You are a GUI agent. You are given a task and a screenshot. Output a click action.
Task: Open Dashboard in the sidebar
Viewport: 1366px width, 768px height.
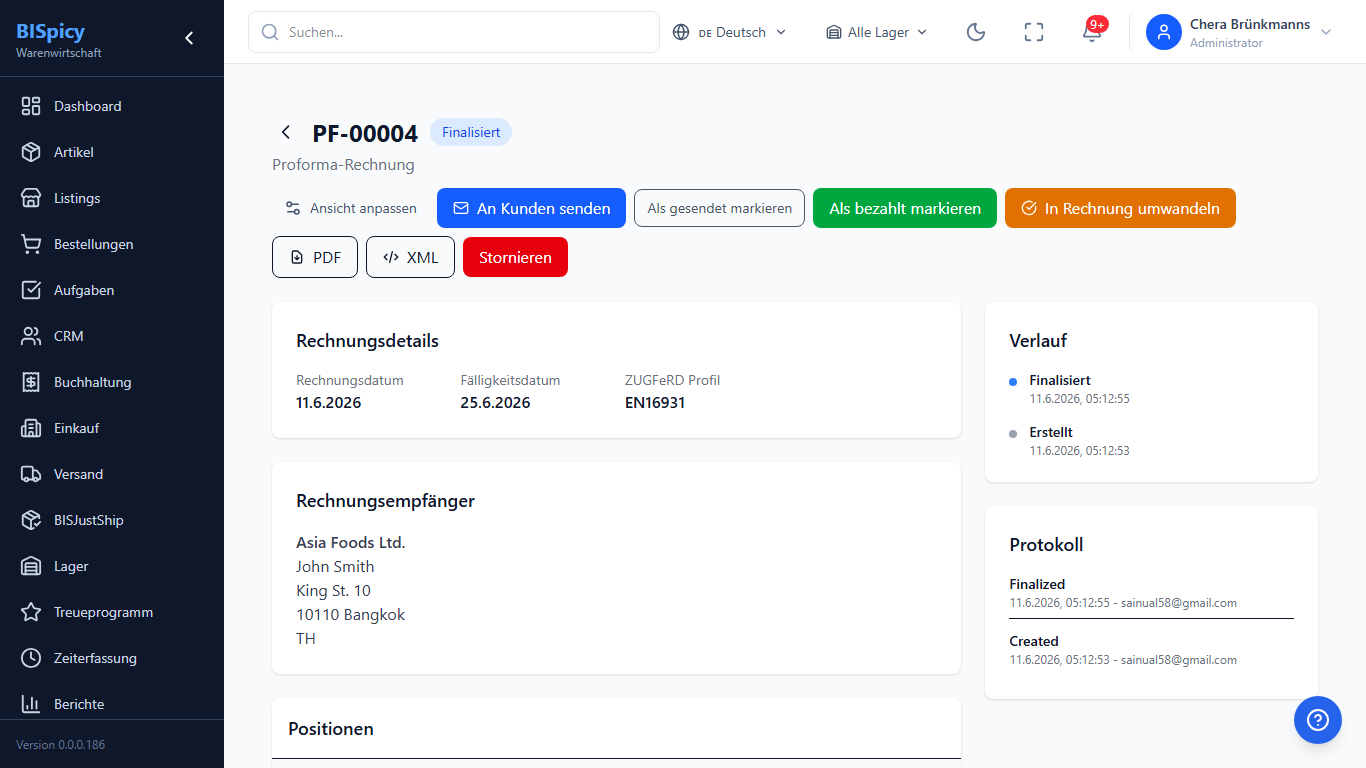112,106
